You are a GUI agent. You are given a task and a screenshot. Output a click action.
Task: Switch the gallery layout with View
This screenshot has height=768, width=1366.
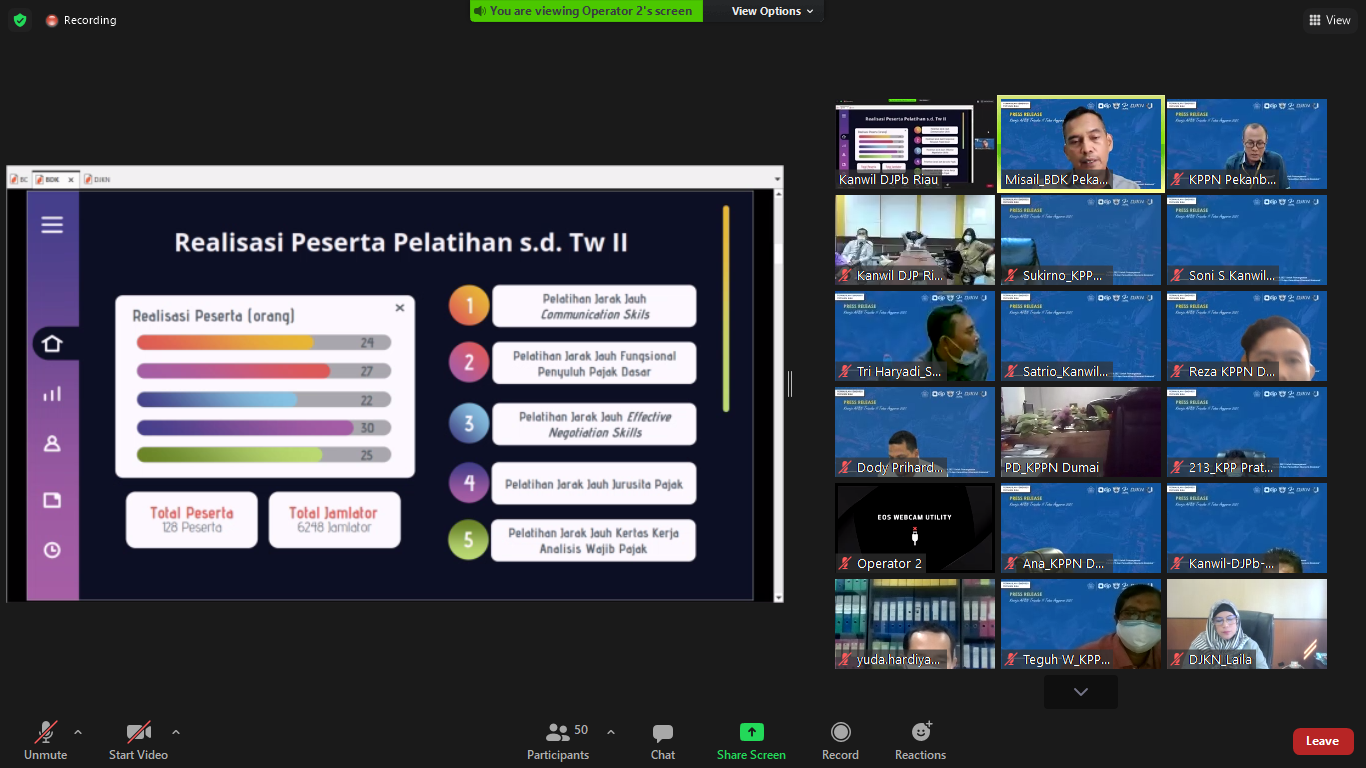point(1328,20)
